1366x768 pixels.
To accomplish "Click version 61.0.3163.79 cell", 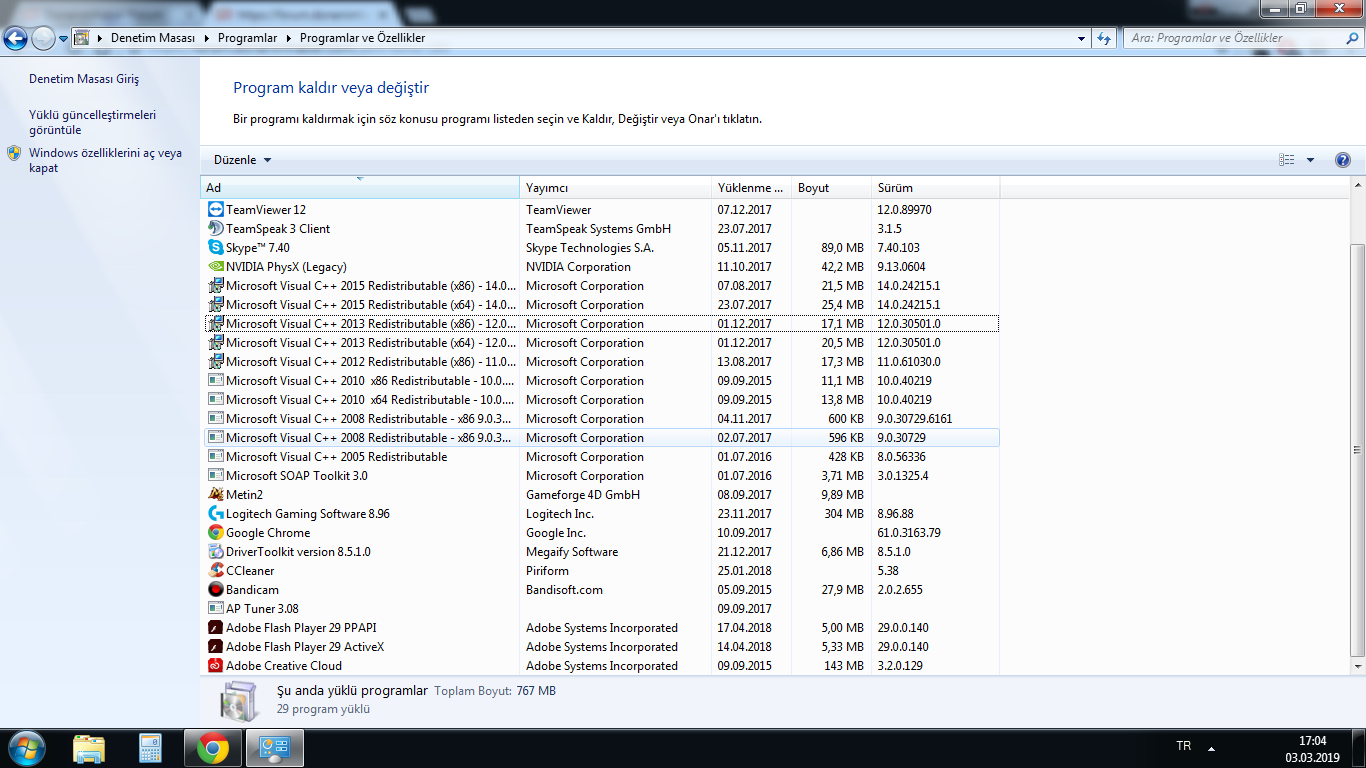I will click(909, 533).
